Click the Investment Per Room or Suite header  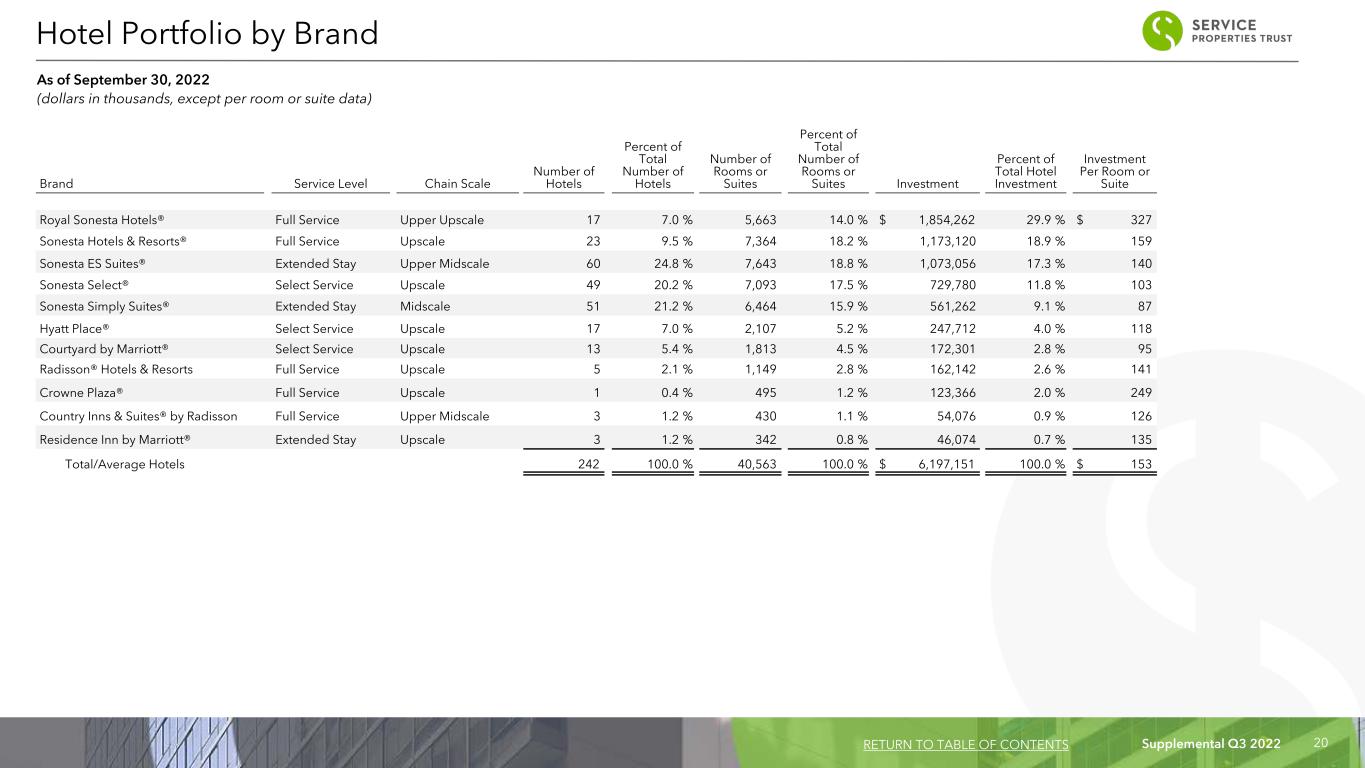(x=1114, y=171)
